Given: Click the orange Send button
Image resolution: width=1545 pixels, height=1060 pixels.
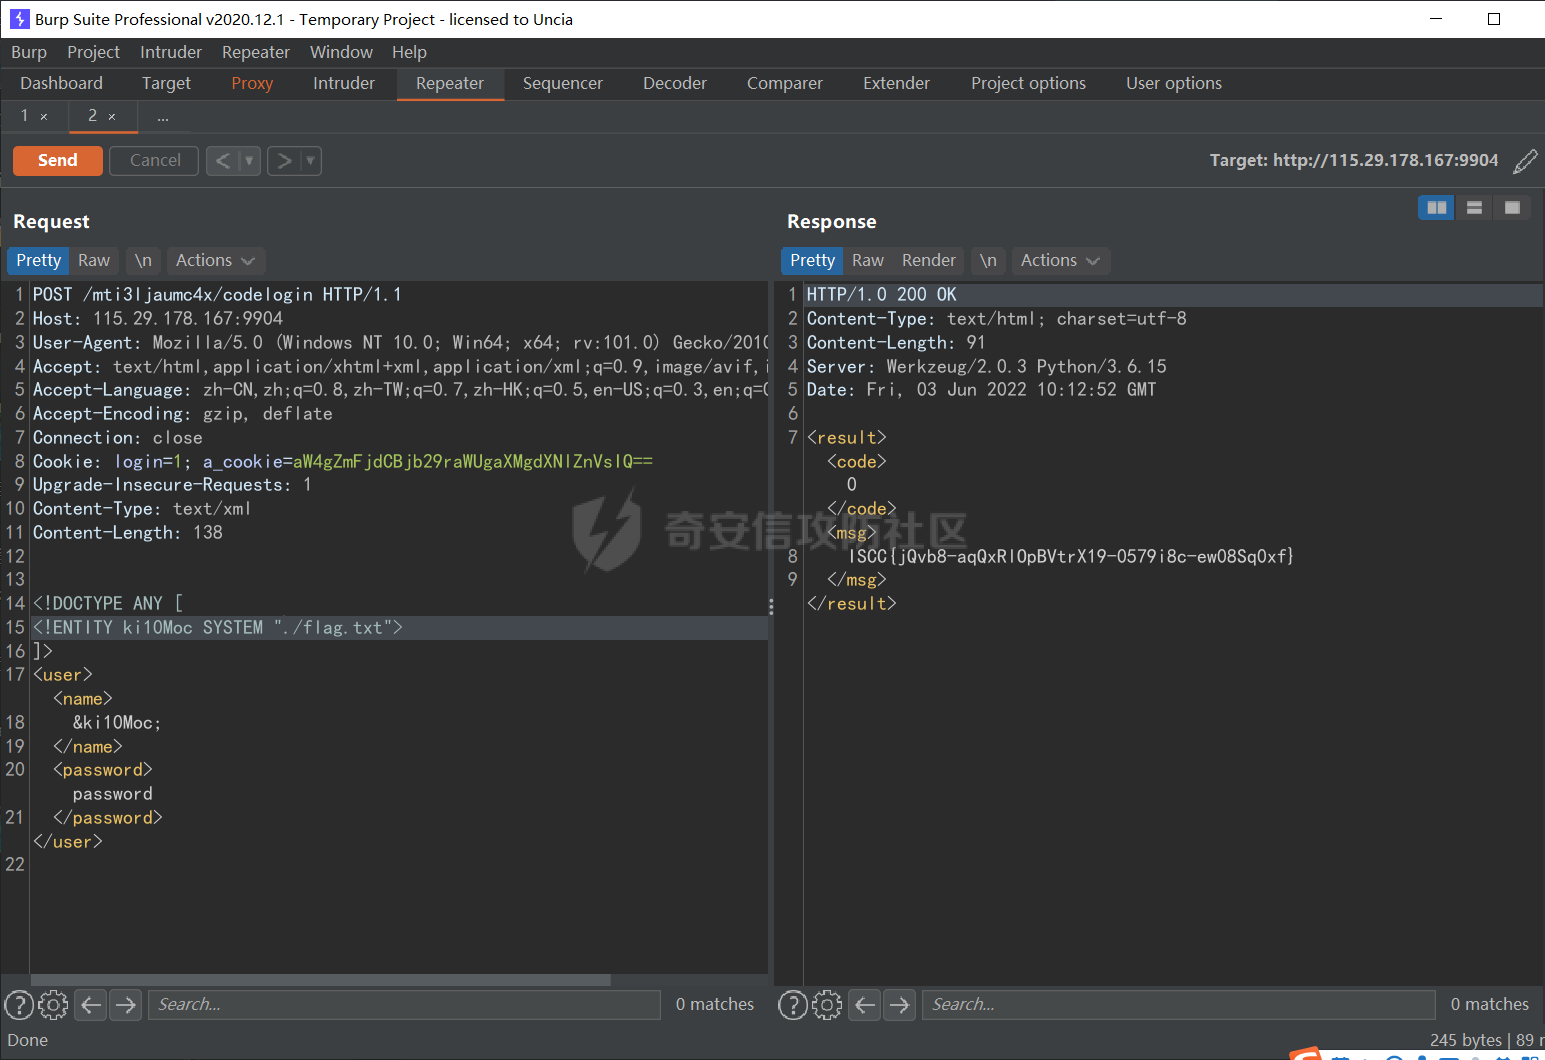Looking at the screenshot, I should click(x=58, y=160).
